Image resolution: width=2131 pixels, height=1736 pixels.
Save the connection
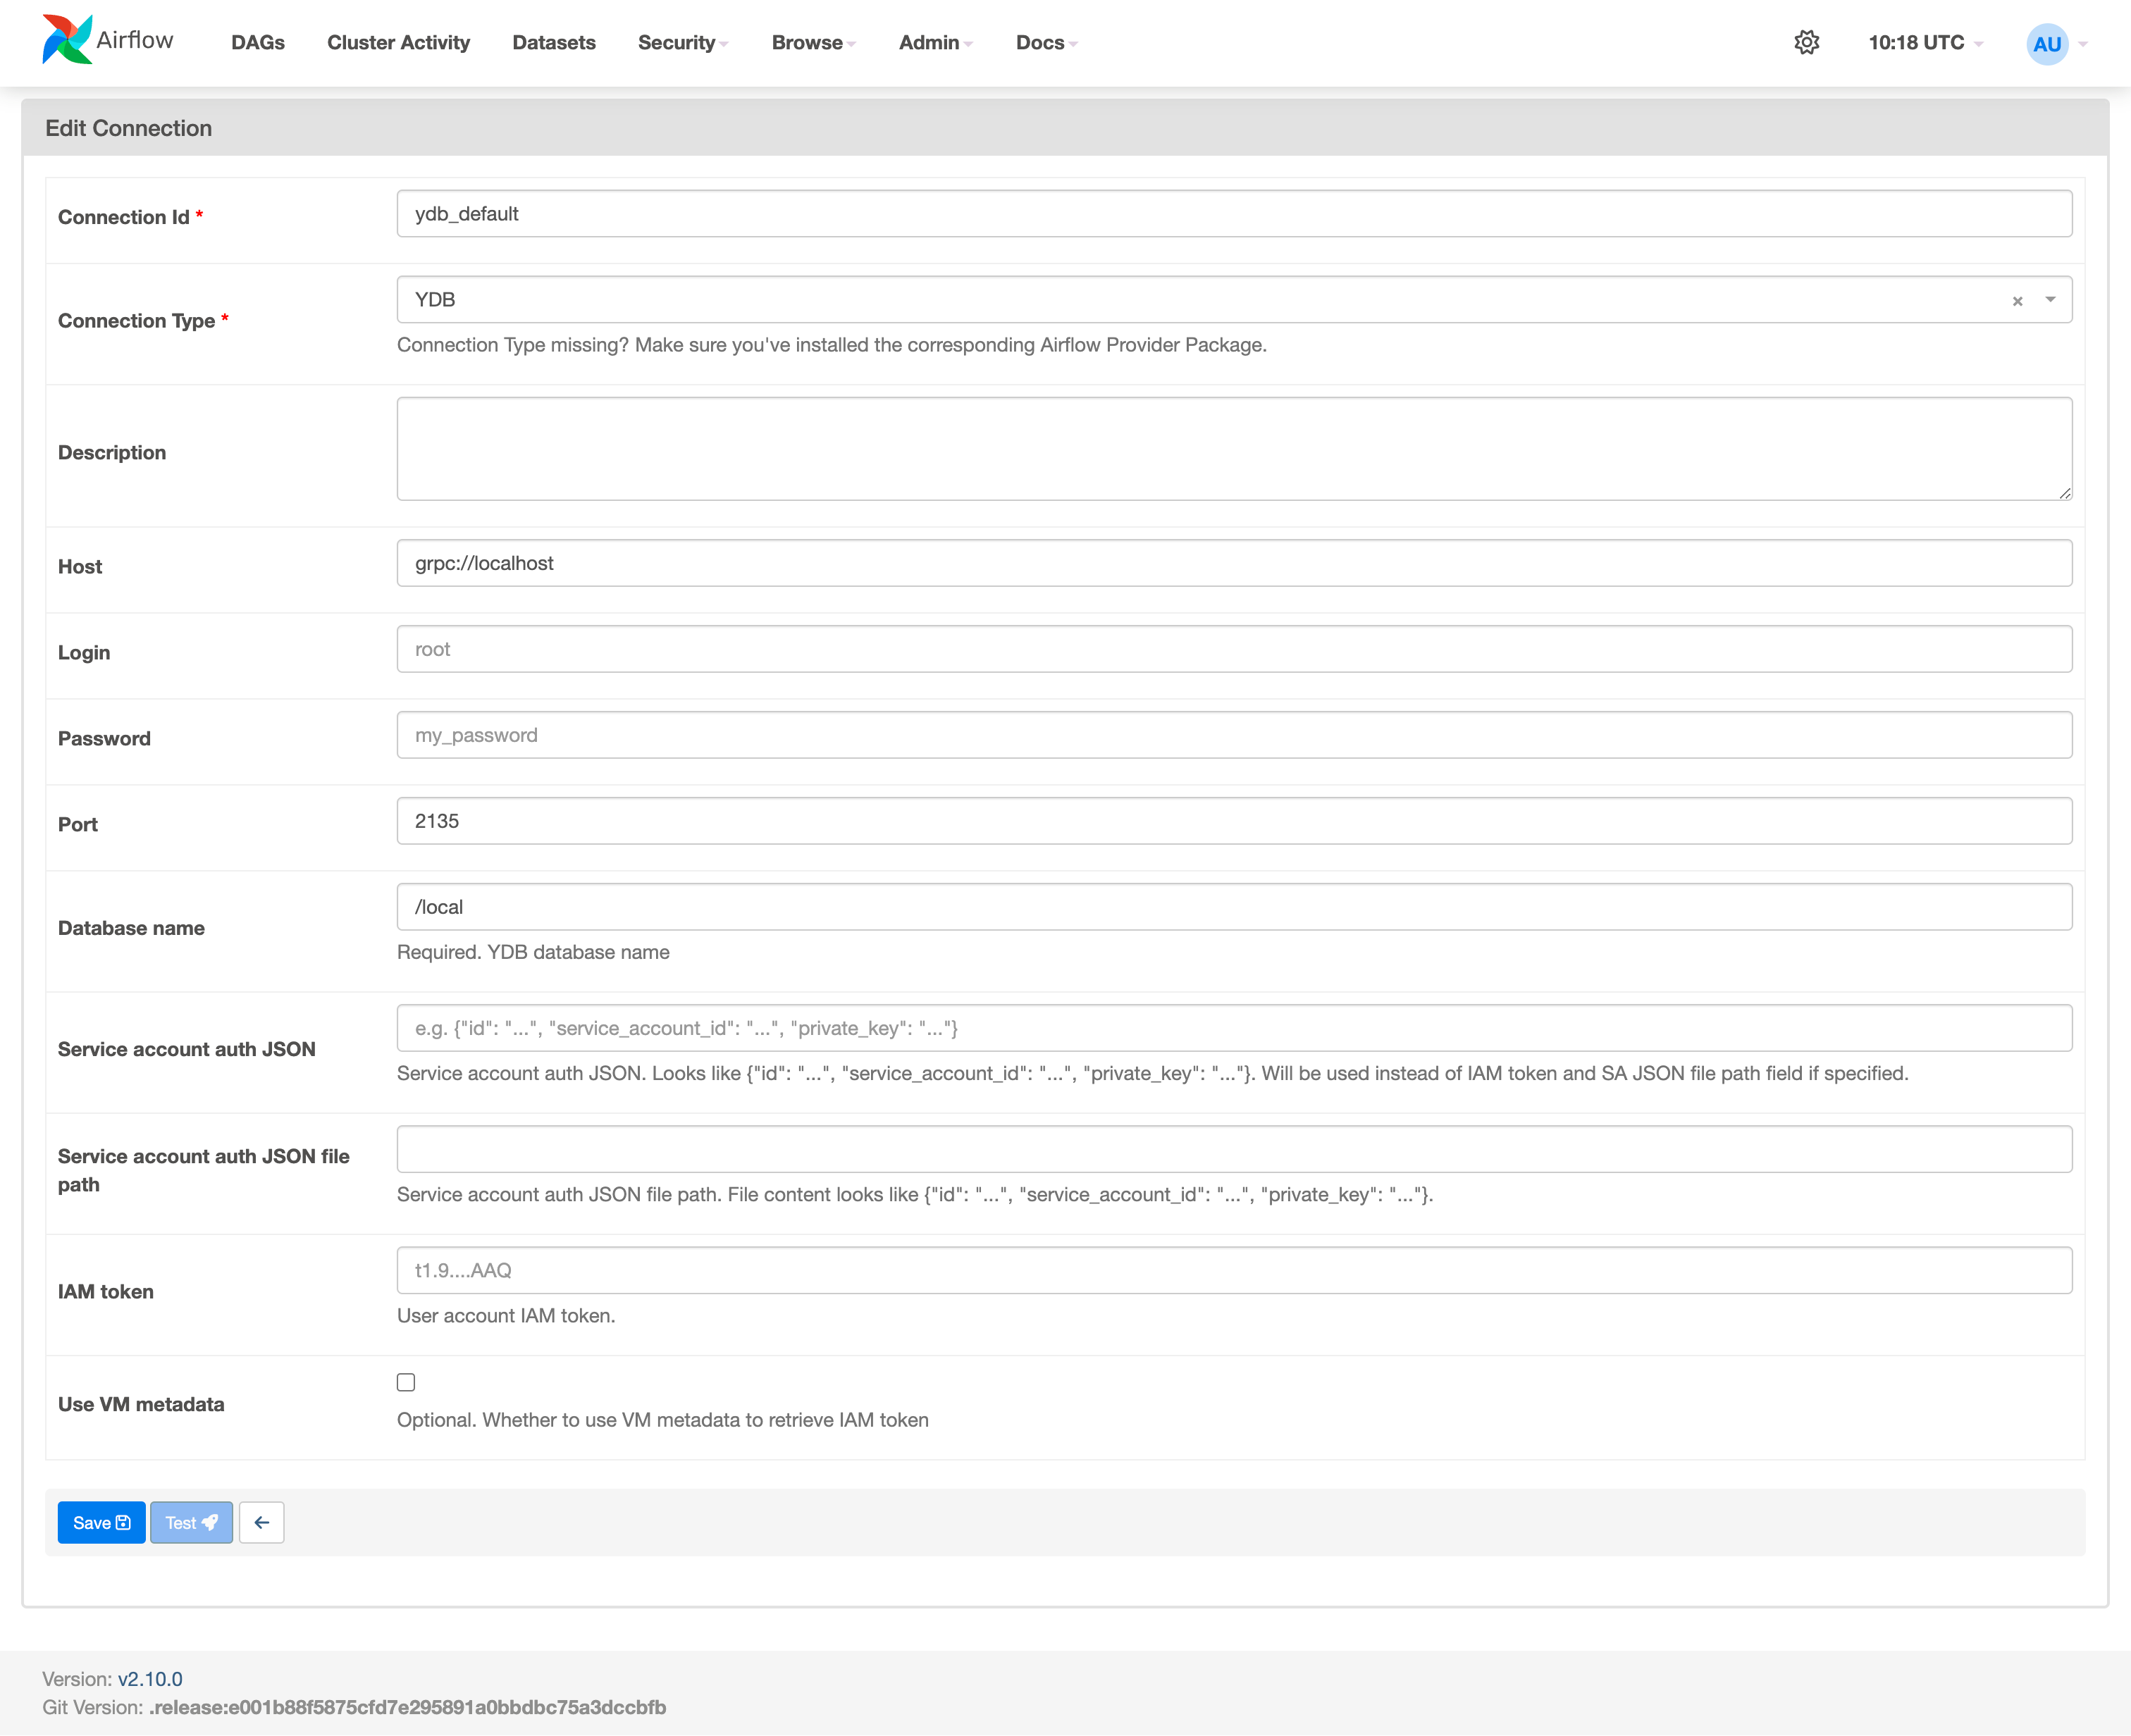pyautogui.click(x=101, y=1522)
